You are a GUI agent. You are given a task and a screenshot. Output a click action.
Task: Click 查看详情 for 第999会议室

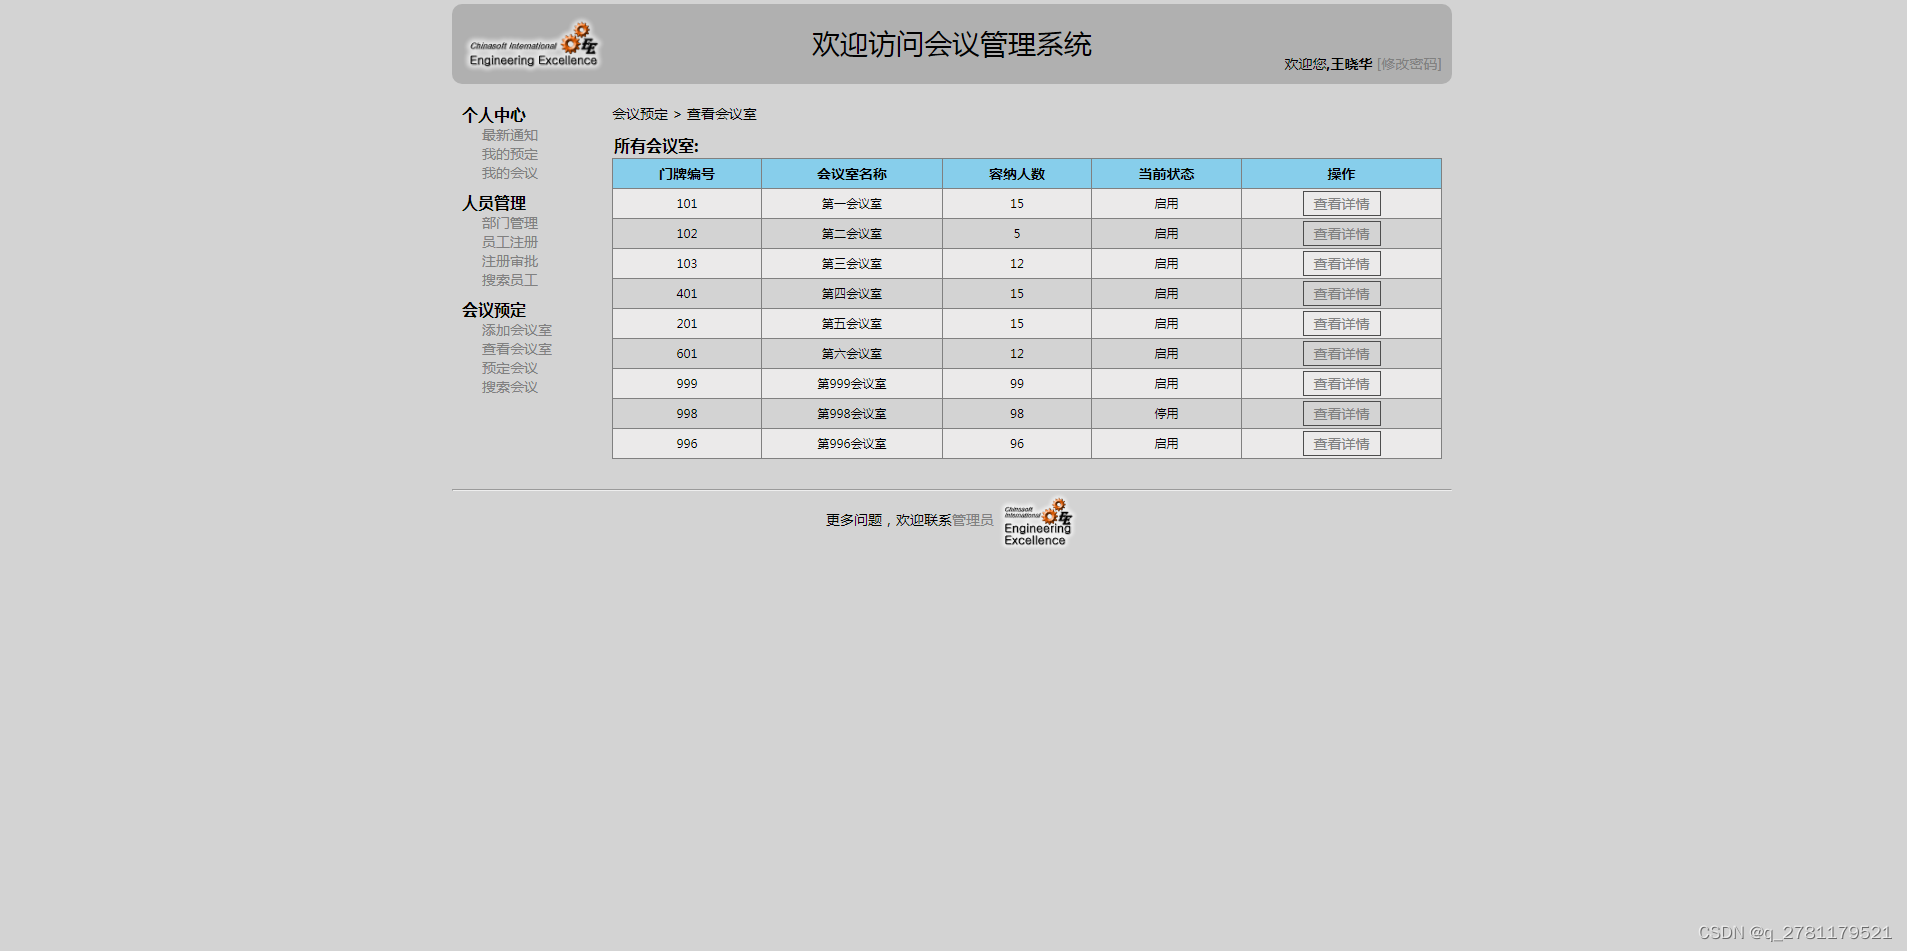[x=1341, y=384]
